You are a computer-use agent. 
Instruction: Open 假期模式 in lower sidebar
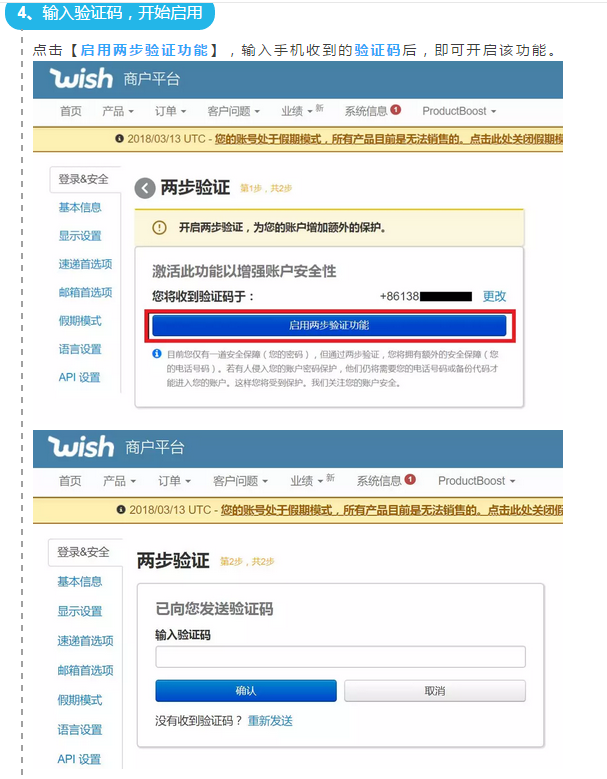pyautogui.click(x=80, y=700)
